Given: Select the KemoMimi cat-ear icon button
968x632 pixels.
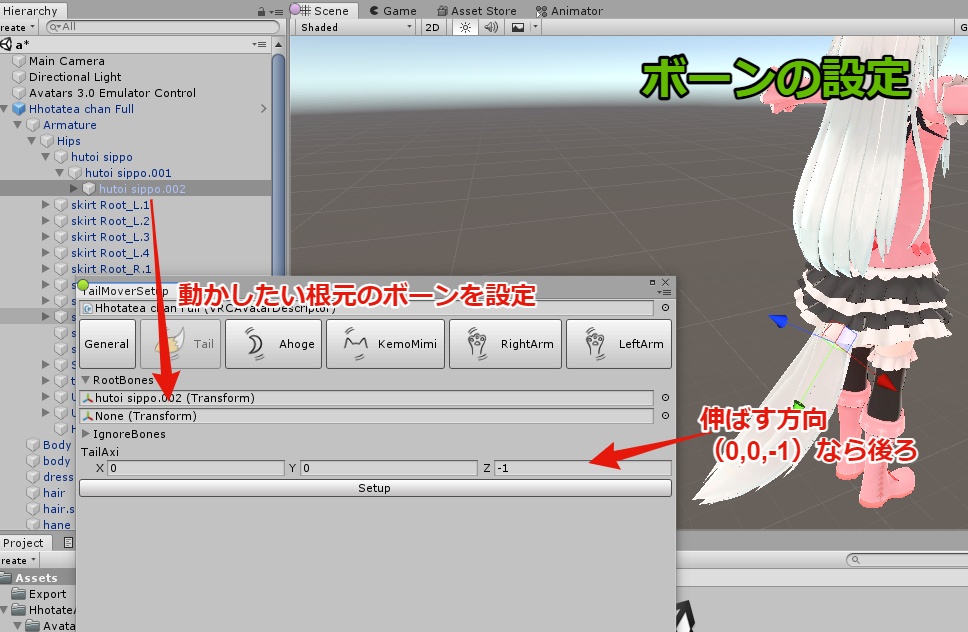Looking at the screenshot, I should click(x=355, y=343).
